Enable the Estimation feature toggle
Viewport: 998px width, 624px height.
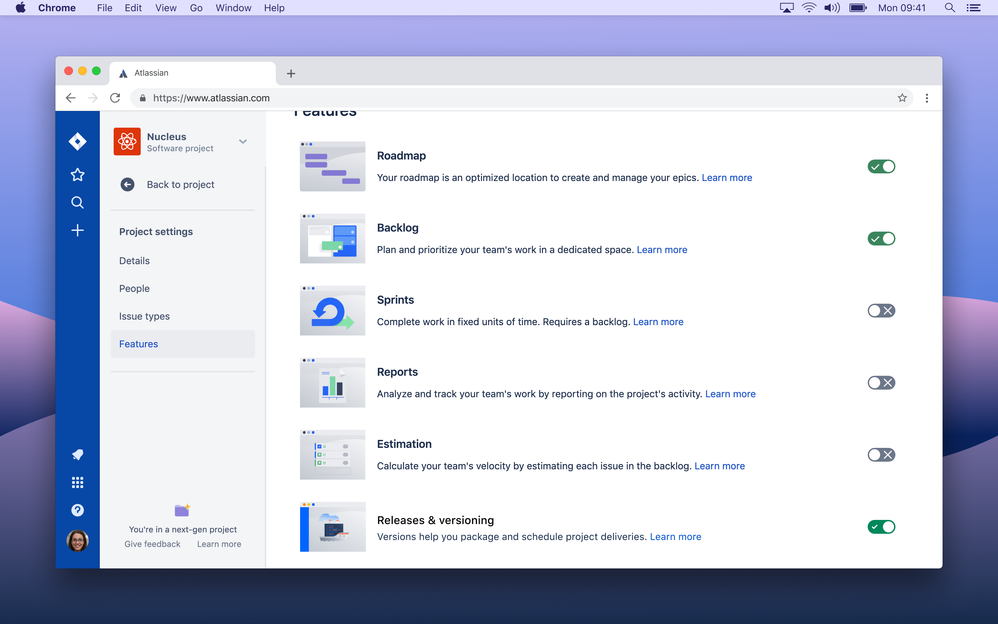(x=882, y=455)
